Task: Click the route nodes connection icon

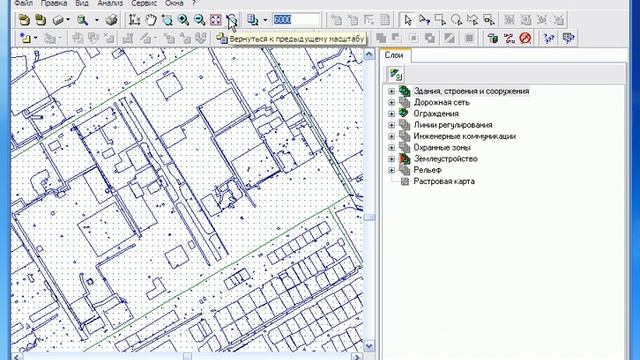Action: (x=509, y=38)
